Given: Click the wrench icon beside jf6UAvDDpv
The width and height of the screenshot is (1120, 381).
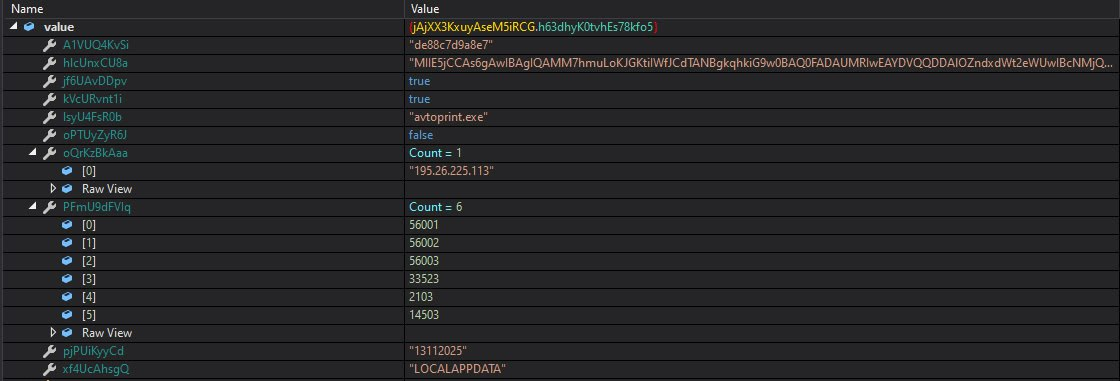Looking at the screenshot, I should (x=49, y=81).
